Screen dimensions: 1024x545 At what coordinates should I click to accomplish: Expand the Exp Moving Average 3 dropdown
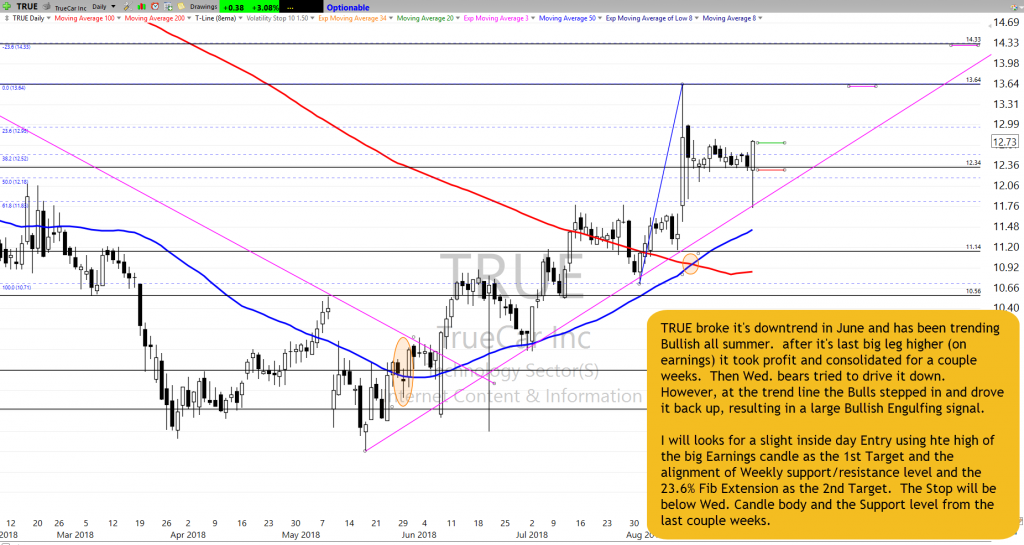534,18
